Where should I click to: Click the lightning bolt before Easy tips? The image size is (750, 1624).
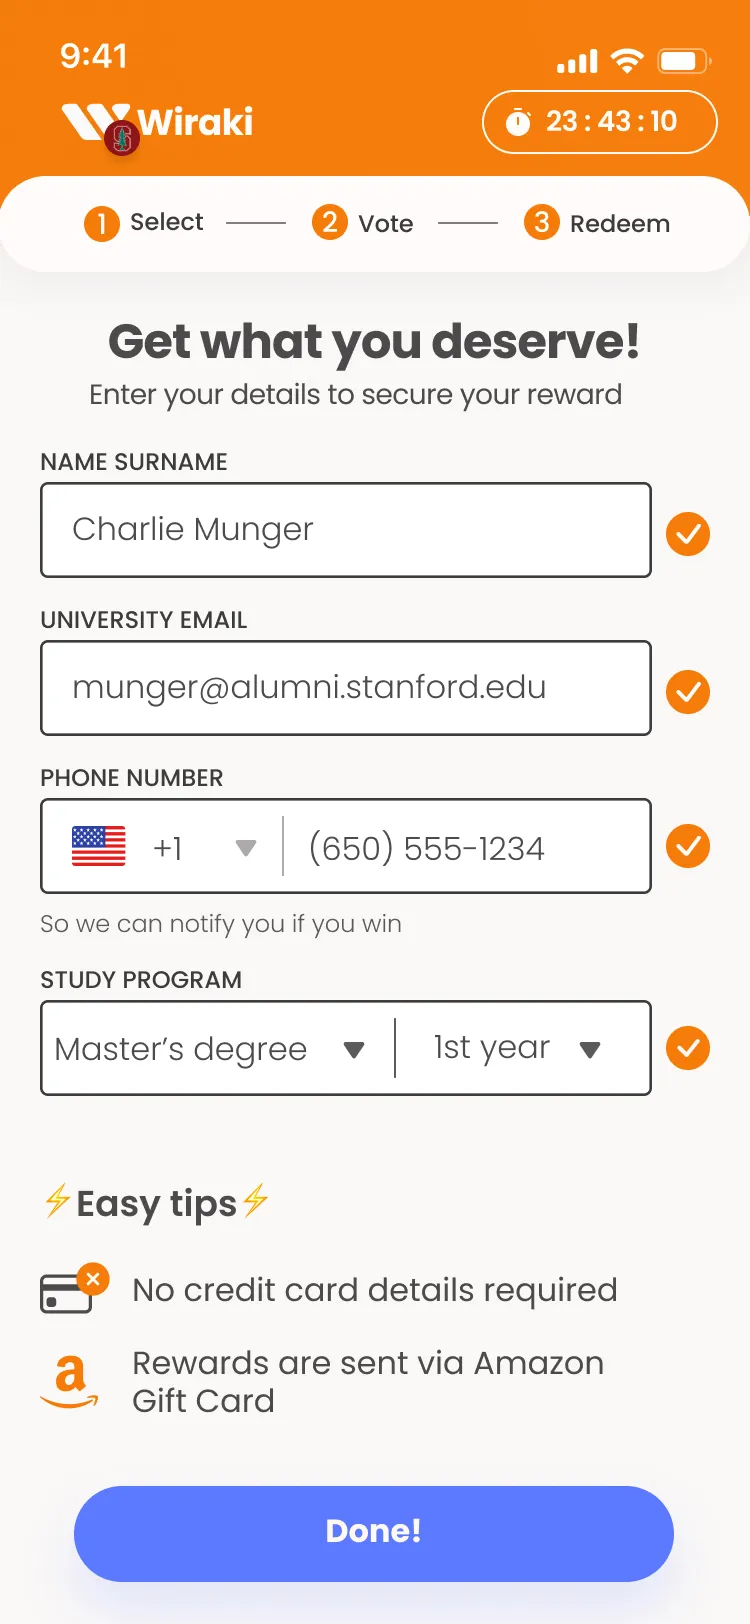coord(57,1201)
